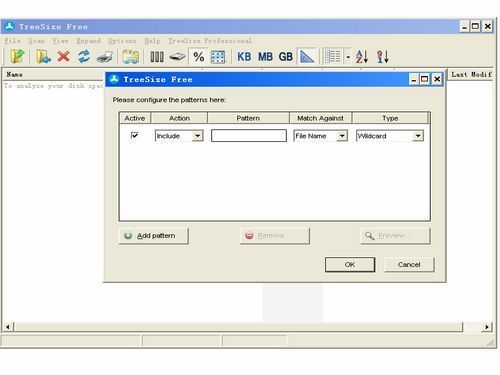Click the OK button

[350, 265]
